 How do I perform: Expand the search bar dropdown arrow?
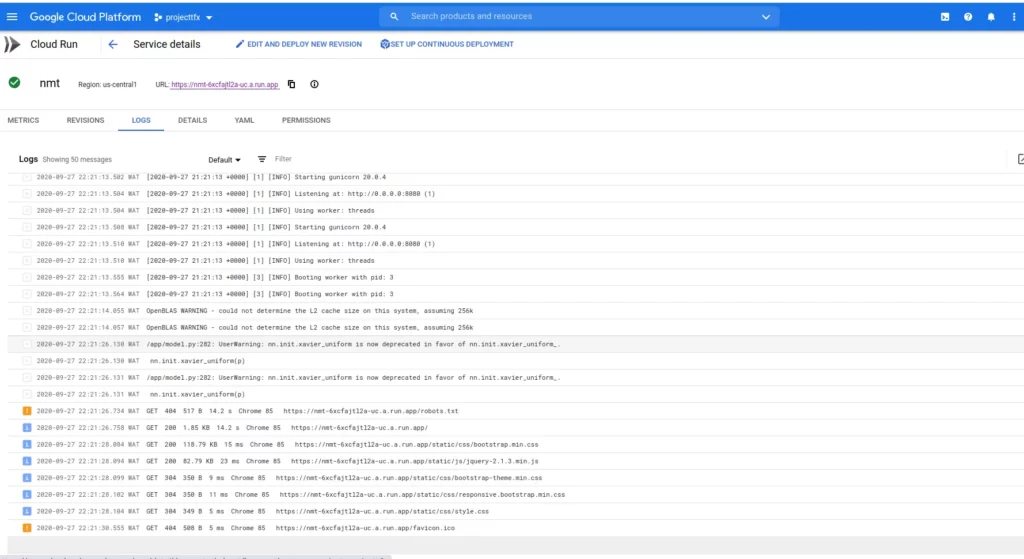click(765, 17)
